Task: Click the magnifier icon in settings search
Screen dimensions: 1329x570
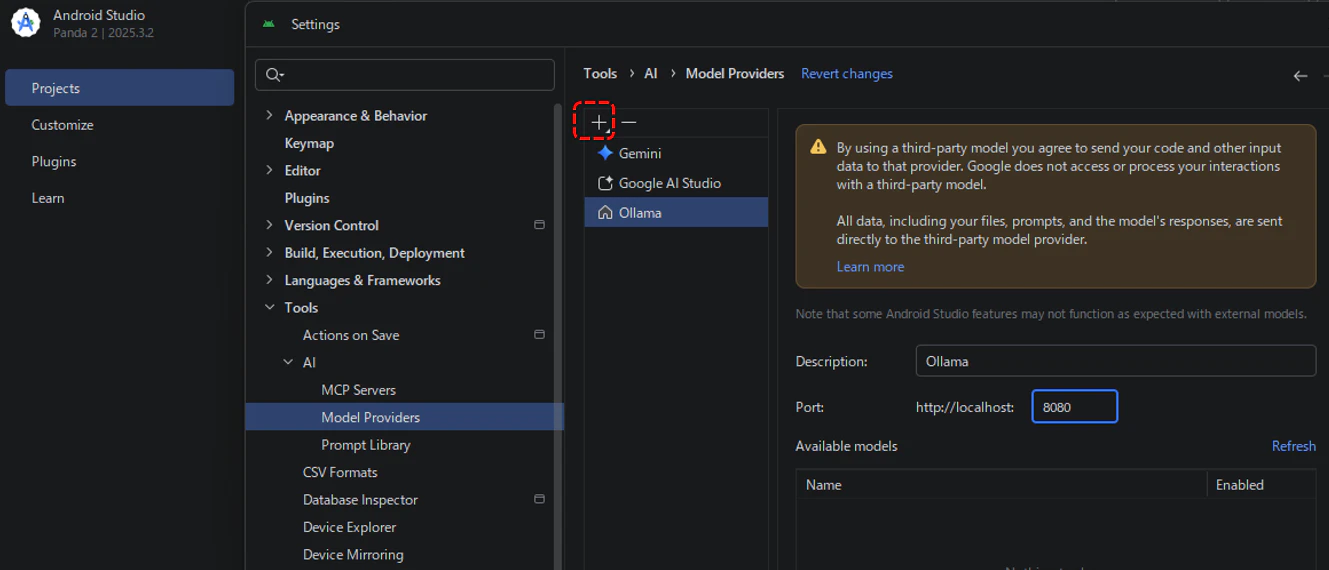Action: [x=274, y=75]
